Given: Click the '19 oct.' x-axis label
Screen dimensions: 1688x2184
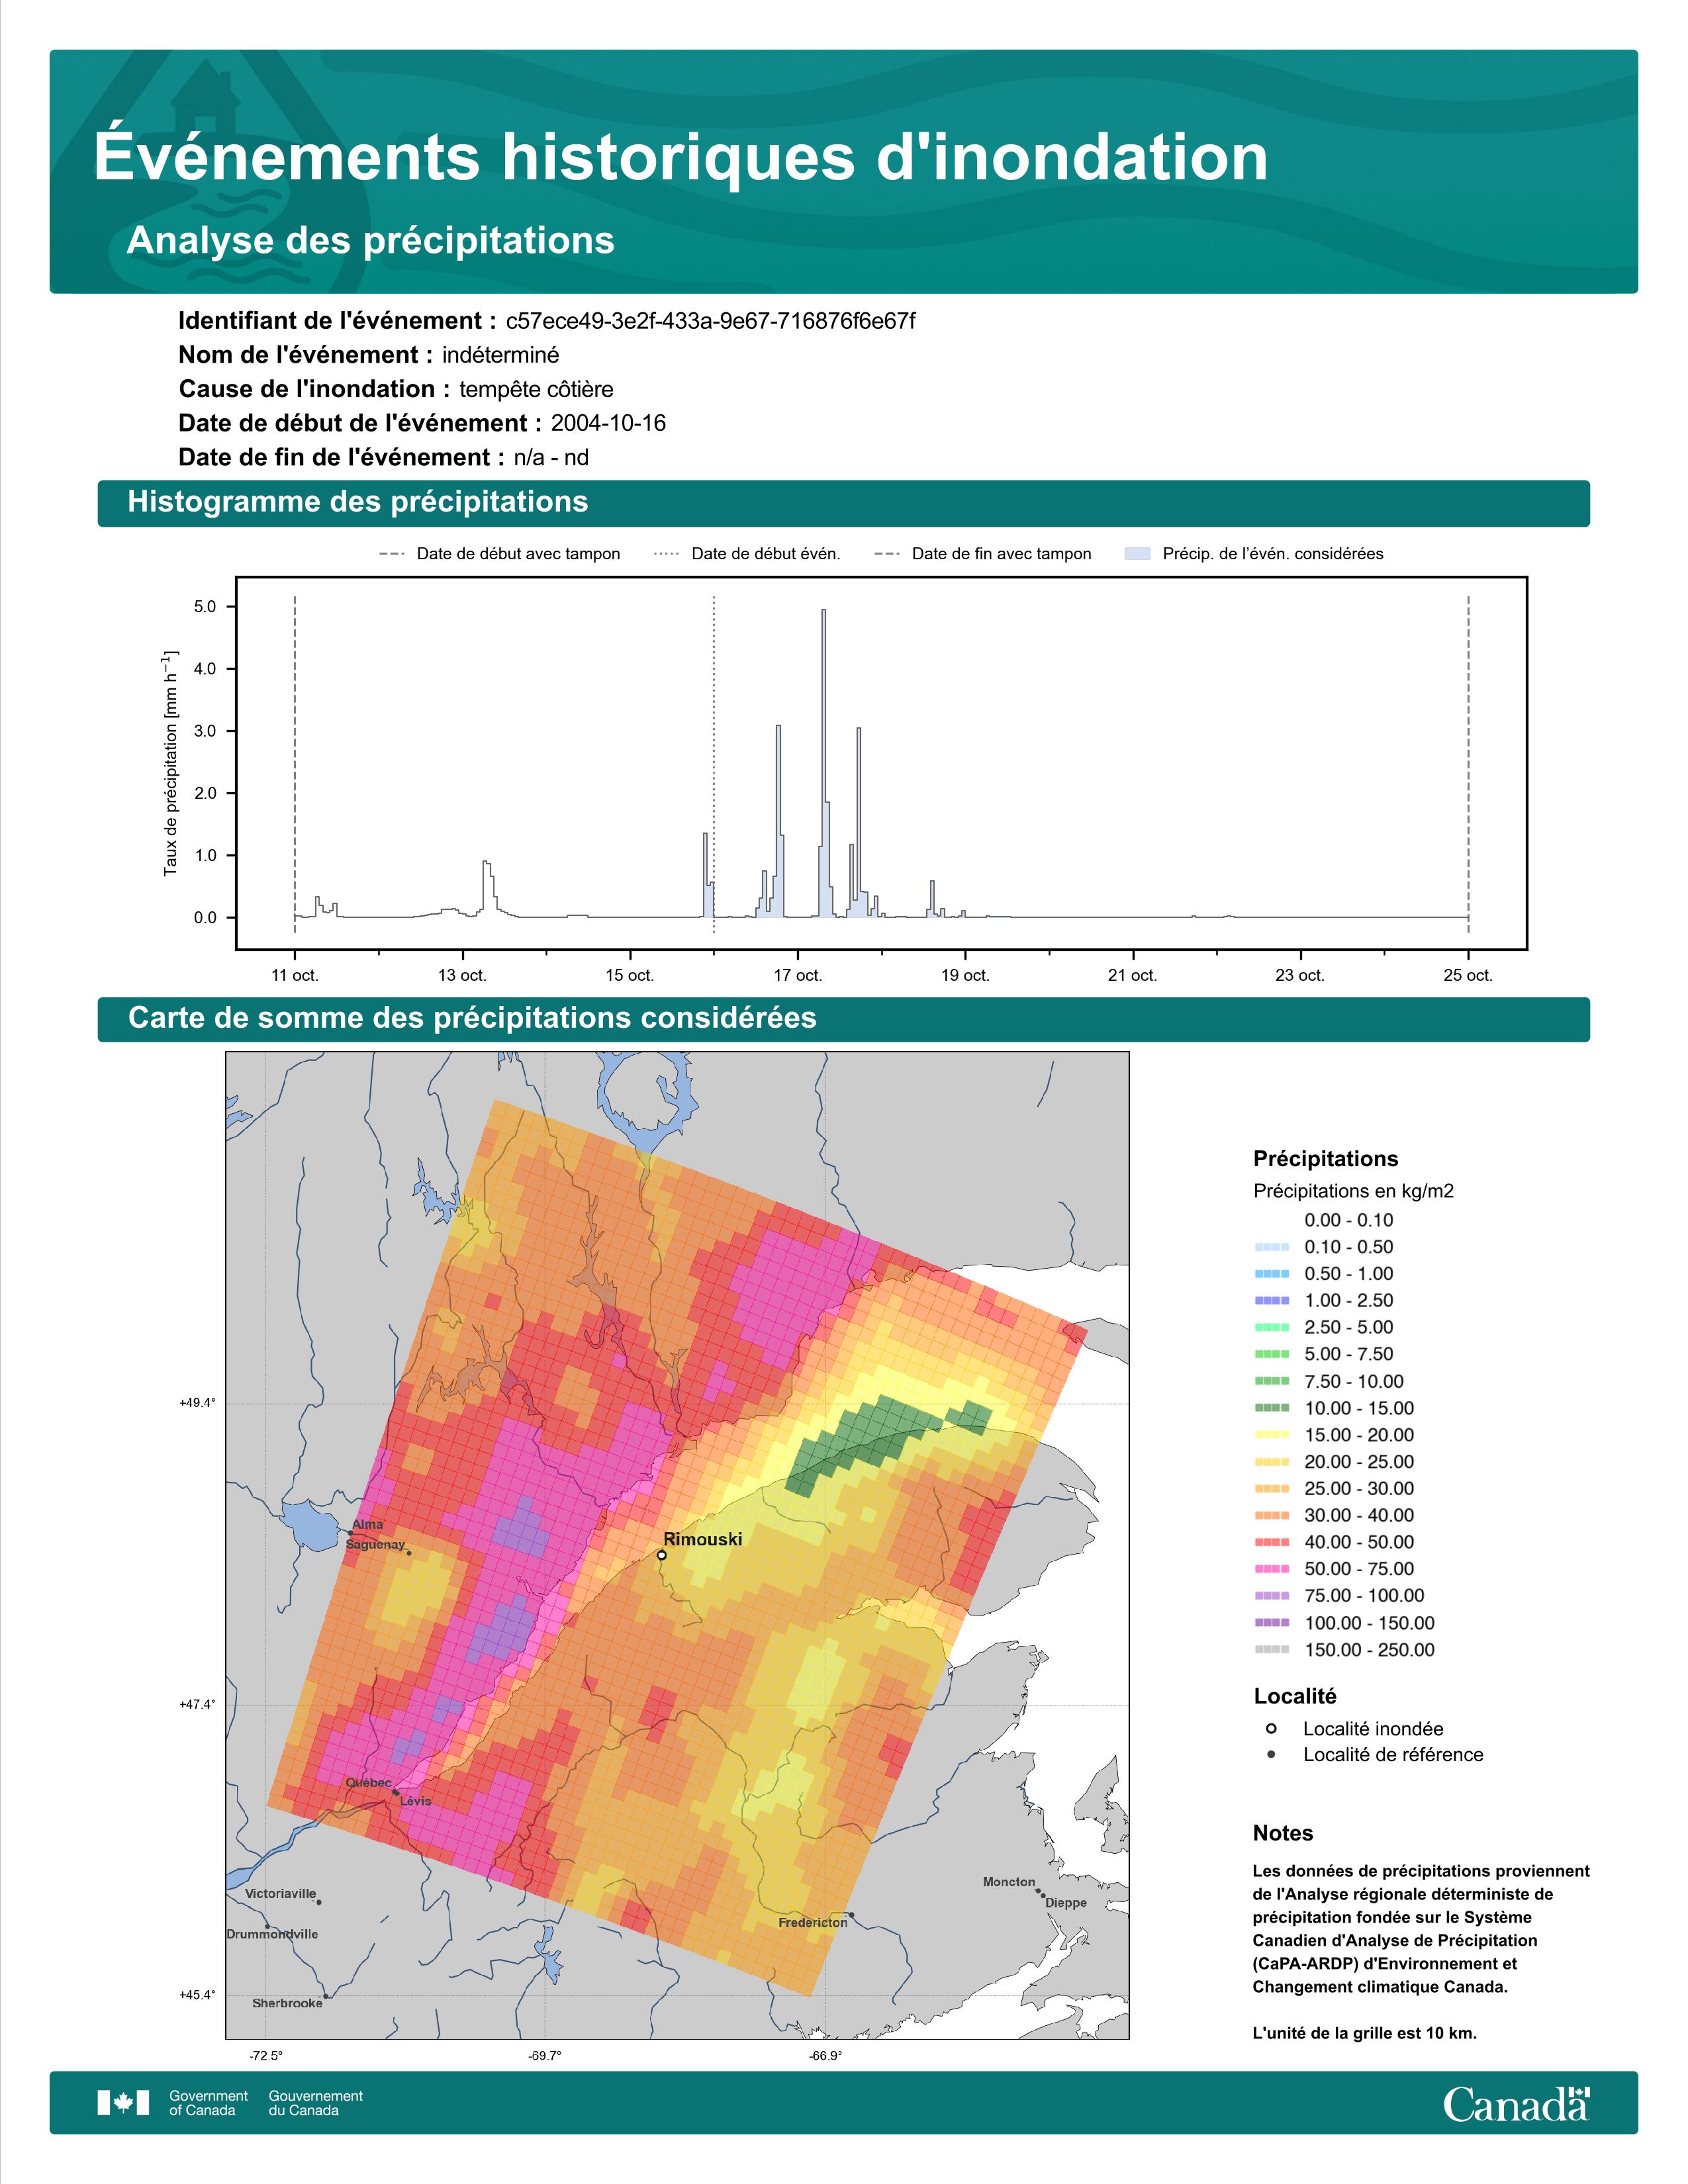Looking at the screenshot, I should [x=965, y=975].
